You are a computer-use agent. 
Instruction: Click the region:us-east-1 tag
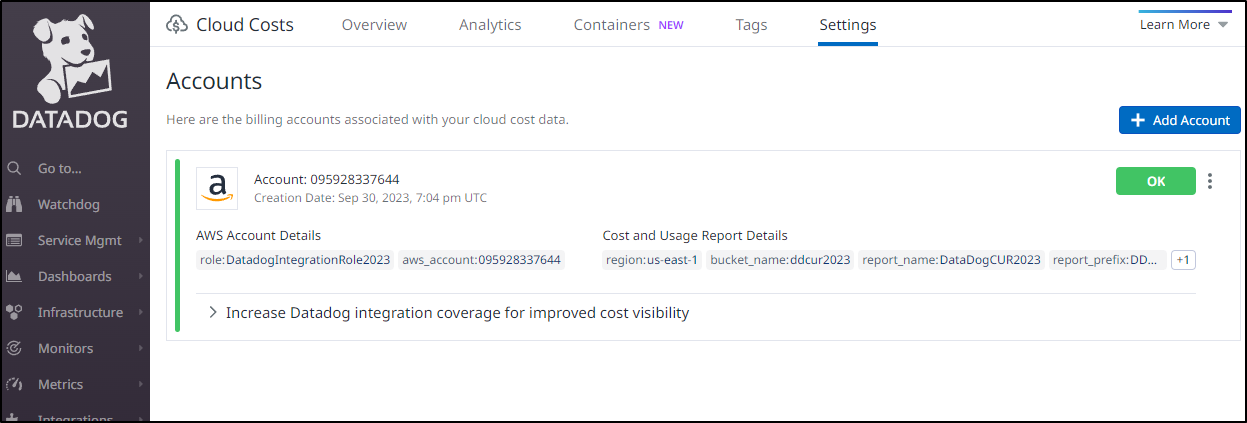[x=652, y=260]
